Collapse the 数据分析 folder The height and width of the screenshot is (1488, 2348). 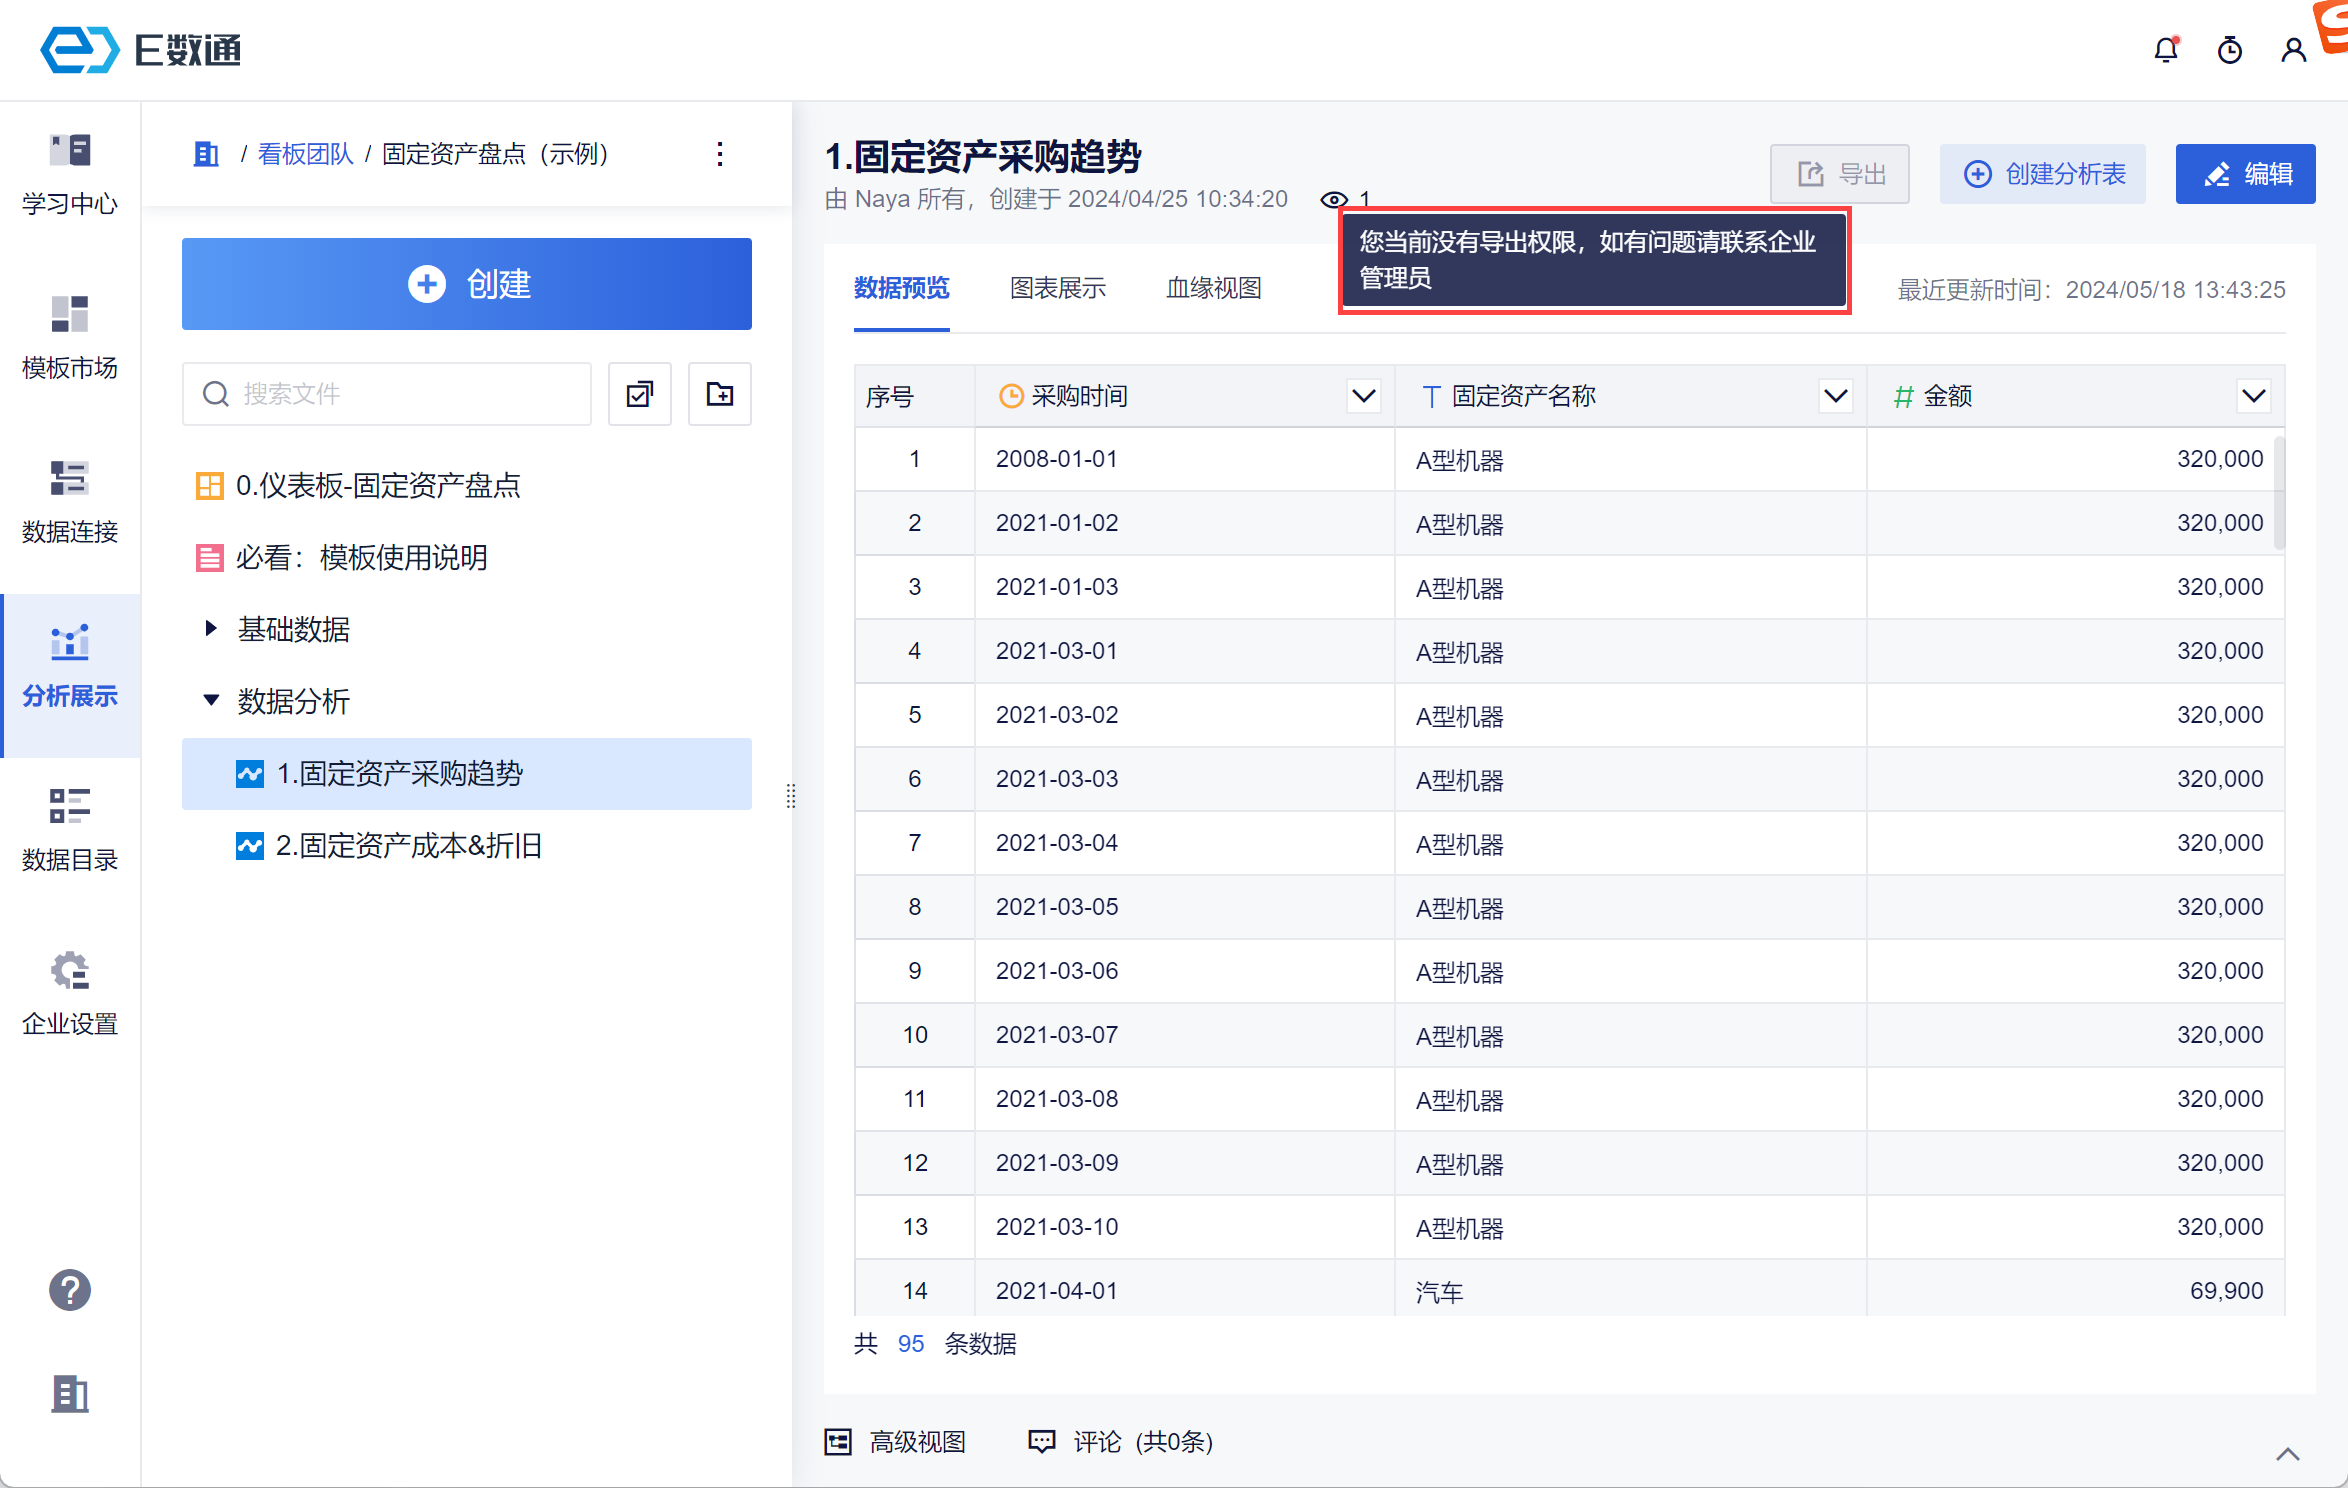click(211, 700)
